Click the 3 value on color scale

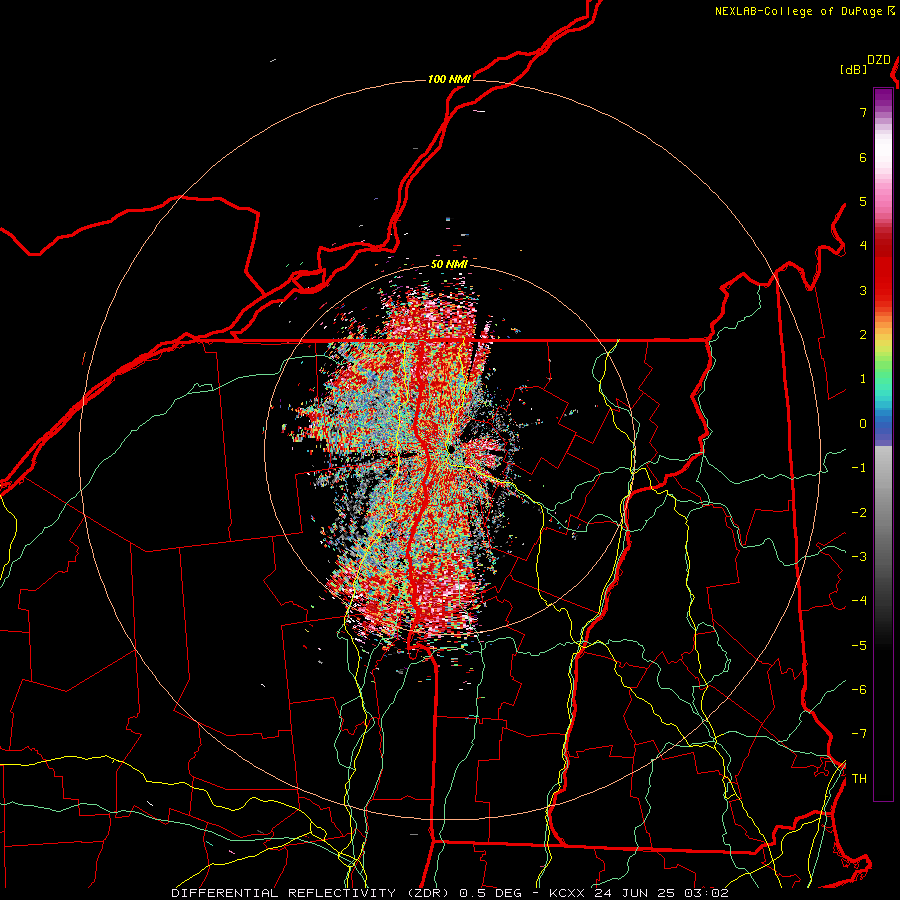click(x=863, y=290)
